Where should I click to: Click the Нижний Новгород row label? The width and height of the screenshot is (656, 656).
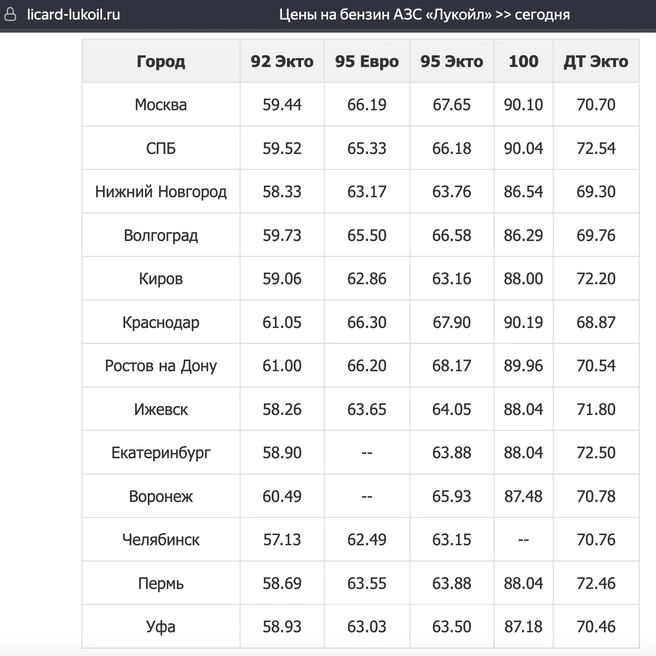tap(161, 192)
